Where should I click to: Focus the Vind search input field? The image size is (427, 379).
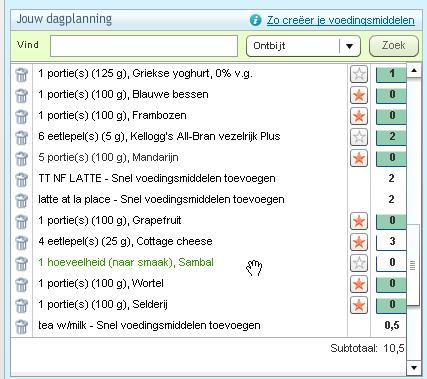tap(144, 46)
